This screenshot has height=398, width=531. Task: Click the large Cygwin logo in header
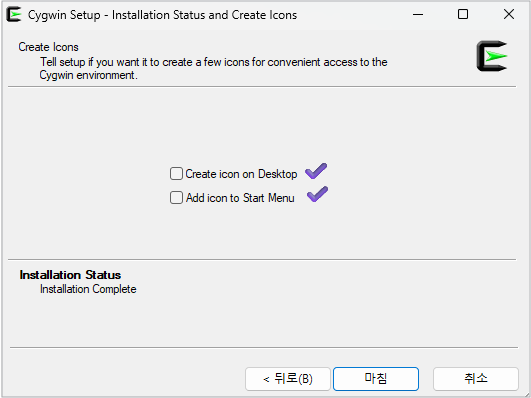tap(492, 56)
